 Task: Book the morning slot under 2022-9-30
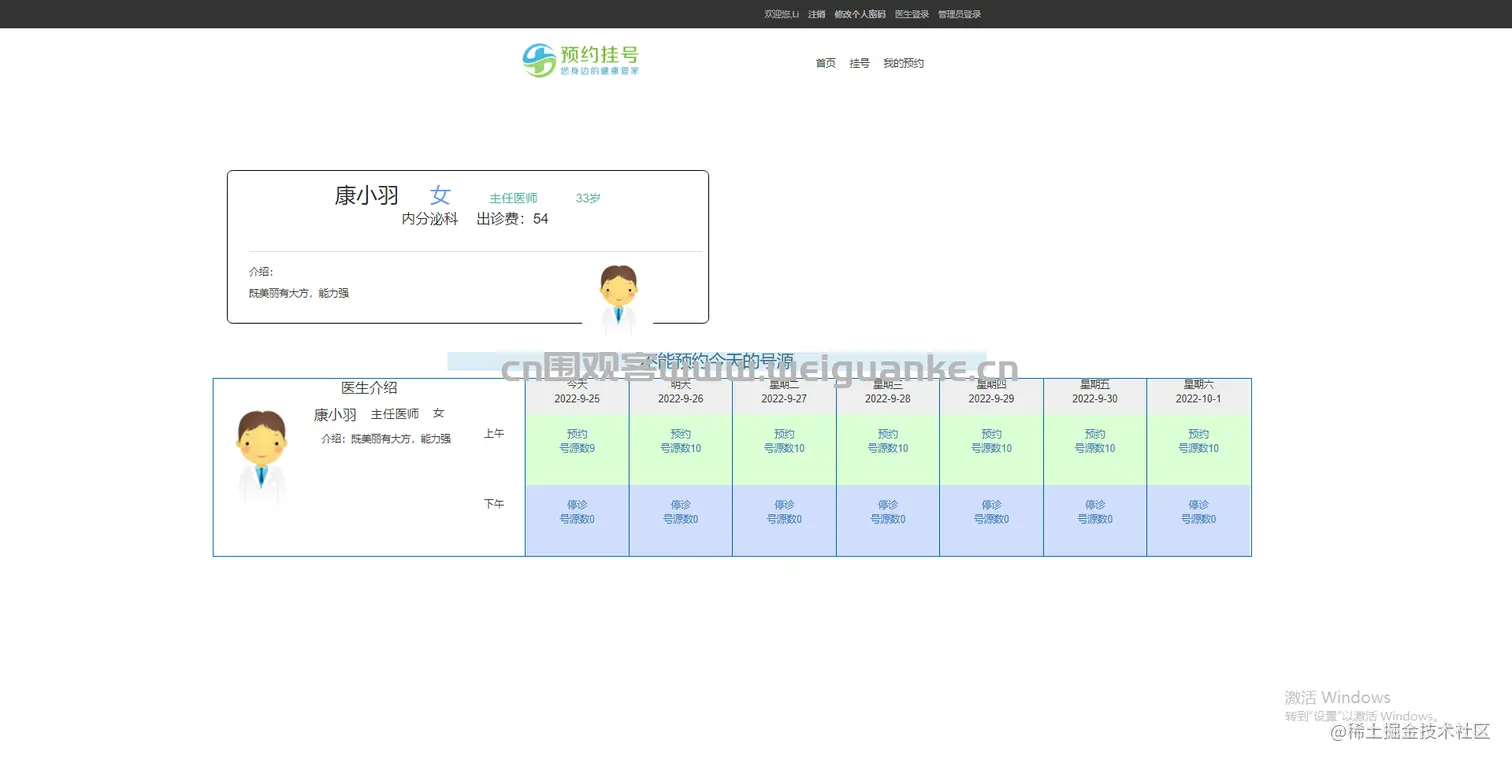(x=1095, y=450)
